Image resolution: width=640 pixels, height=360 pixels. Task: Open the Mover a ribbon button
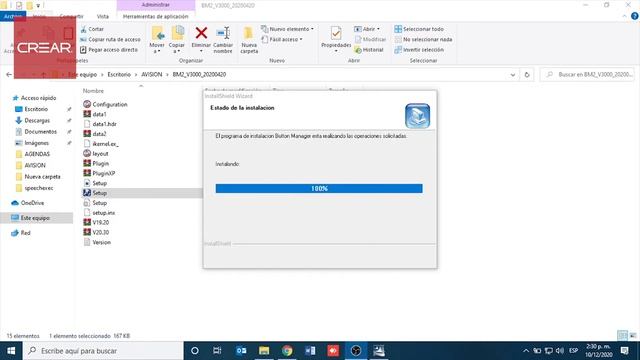pos(157,40)
